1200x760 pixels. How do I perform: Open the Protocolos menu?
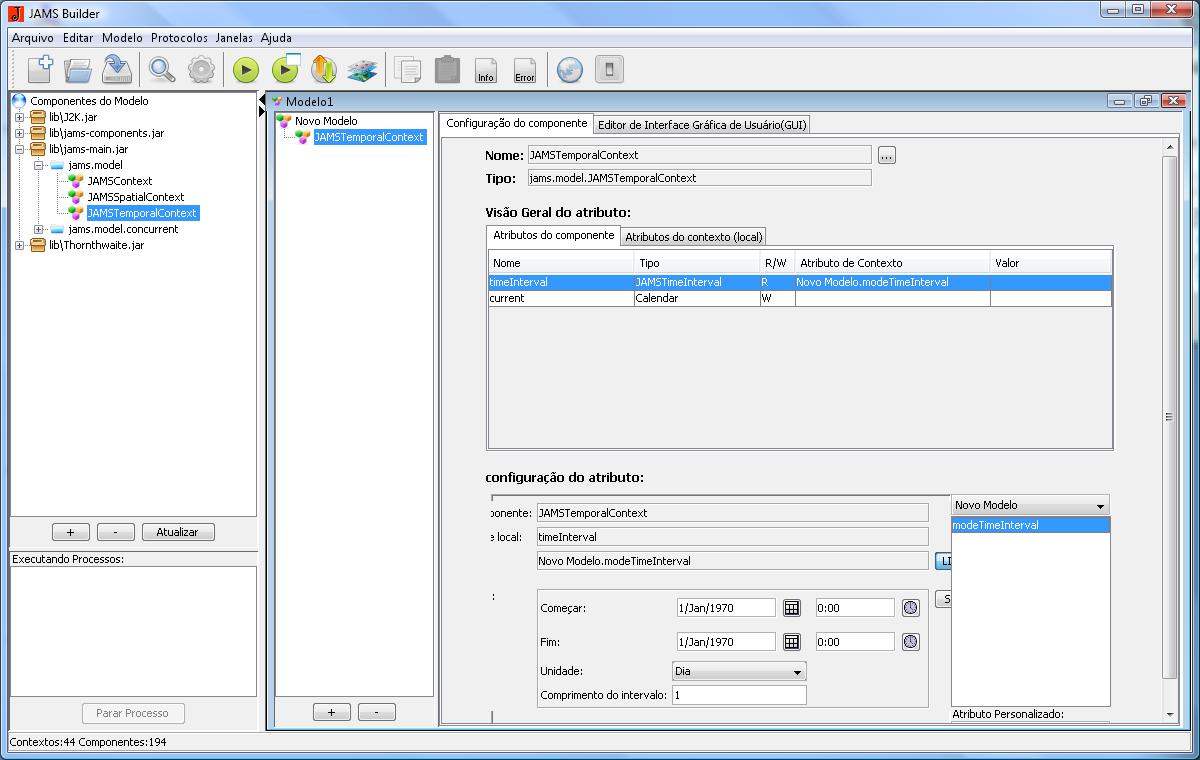pos(179,37)
